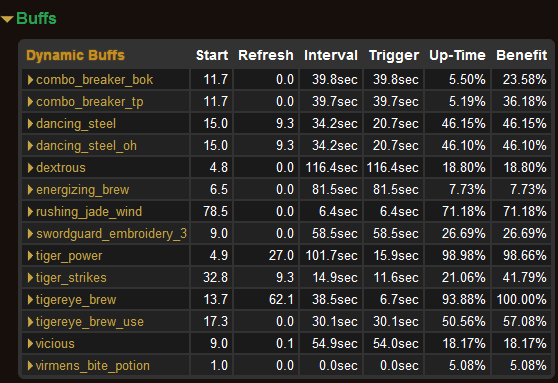558x383 pixels.
Task: Click the Benefit column header
Action: tap(522, 55)
